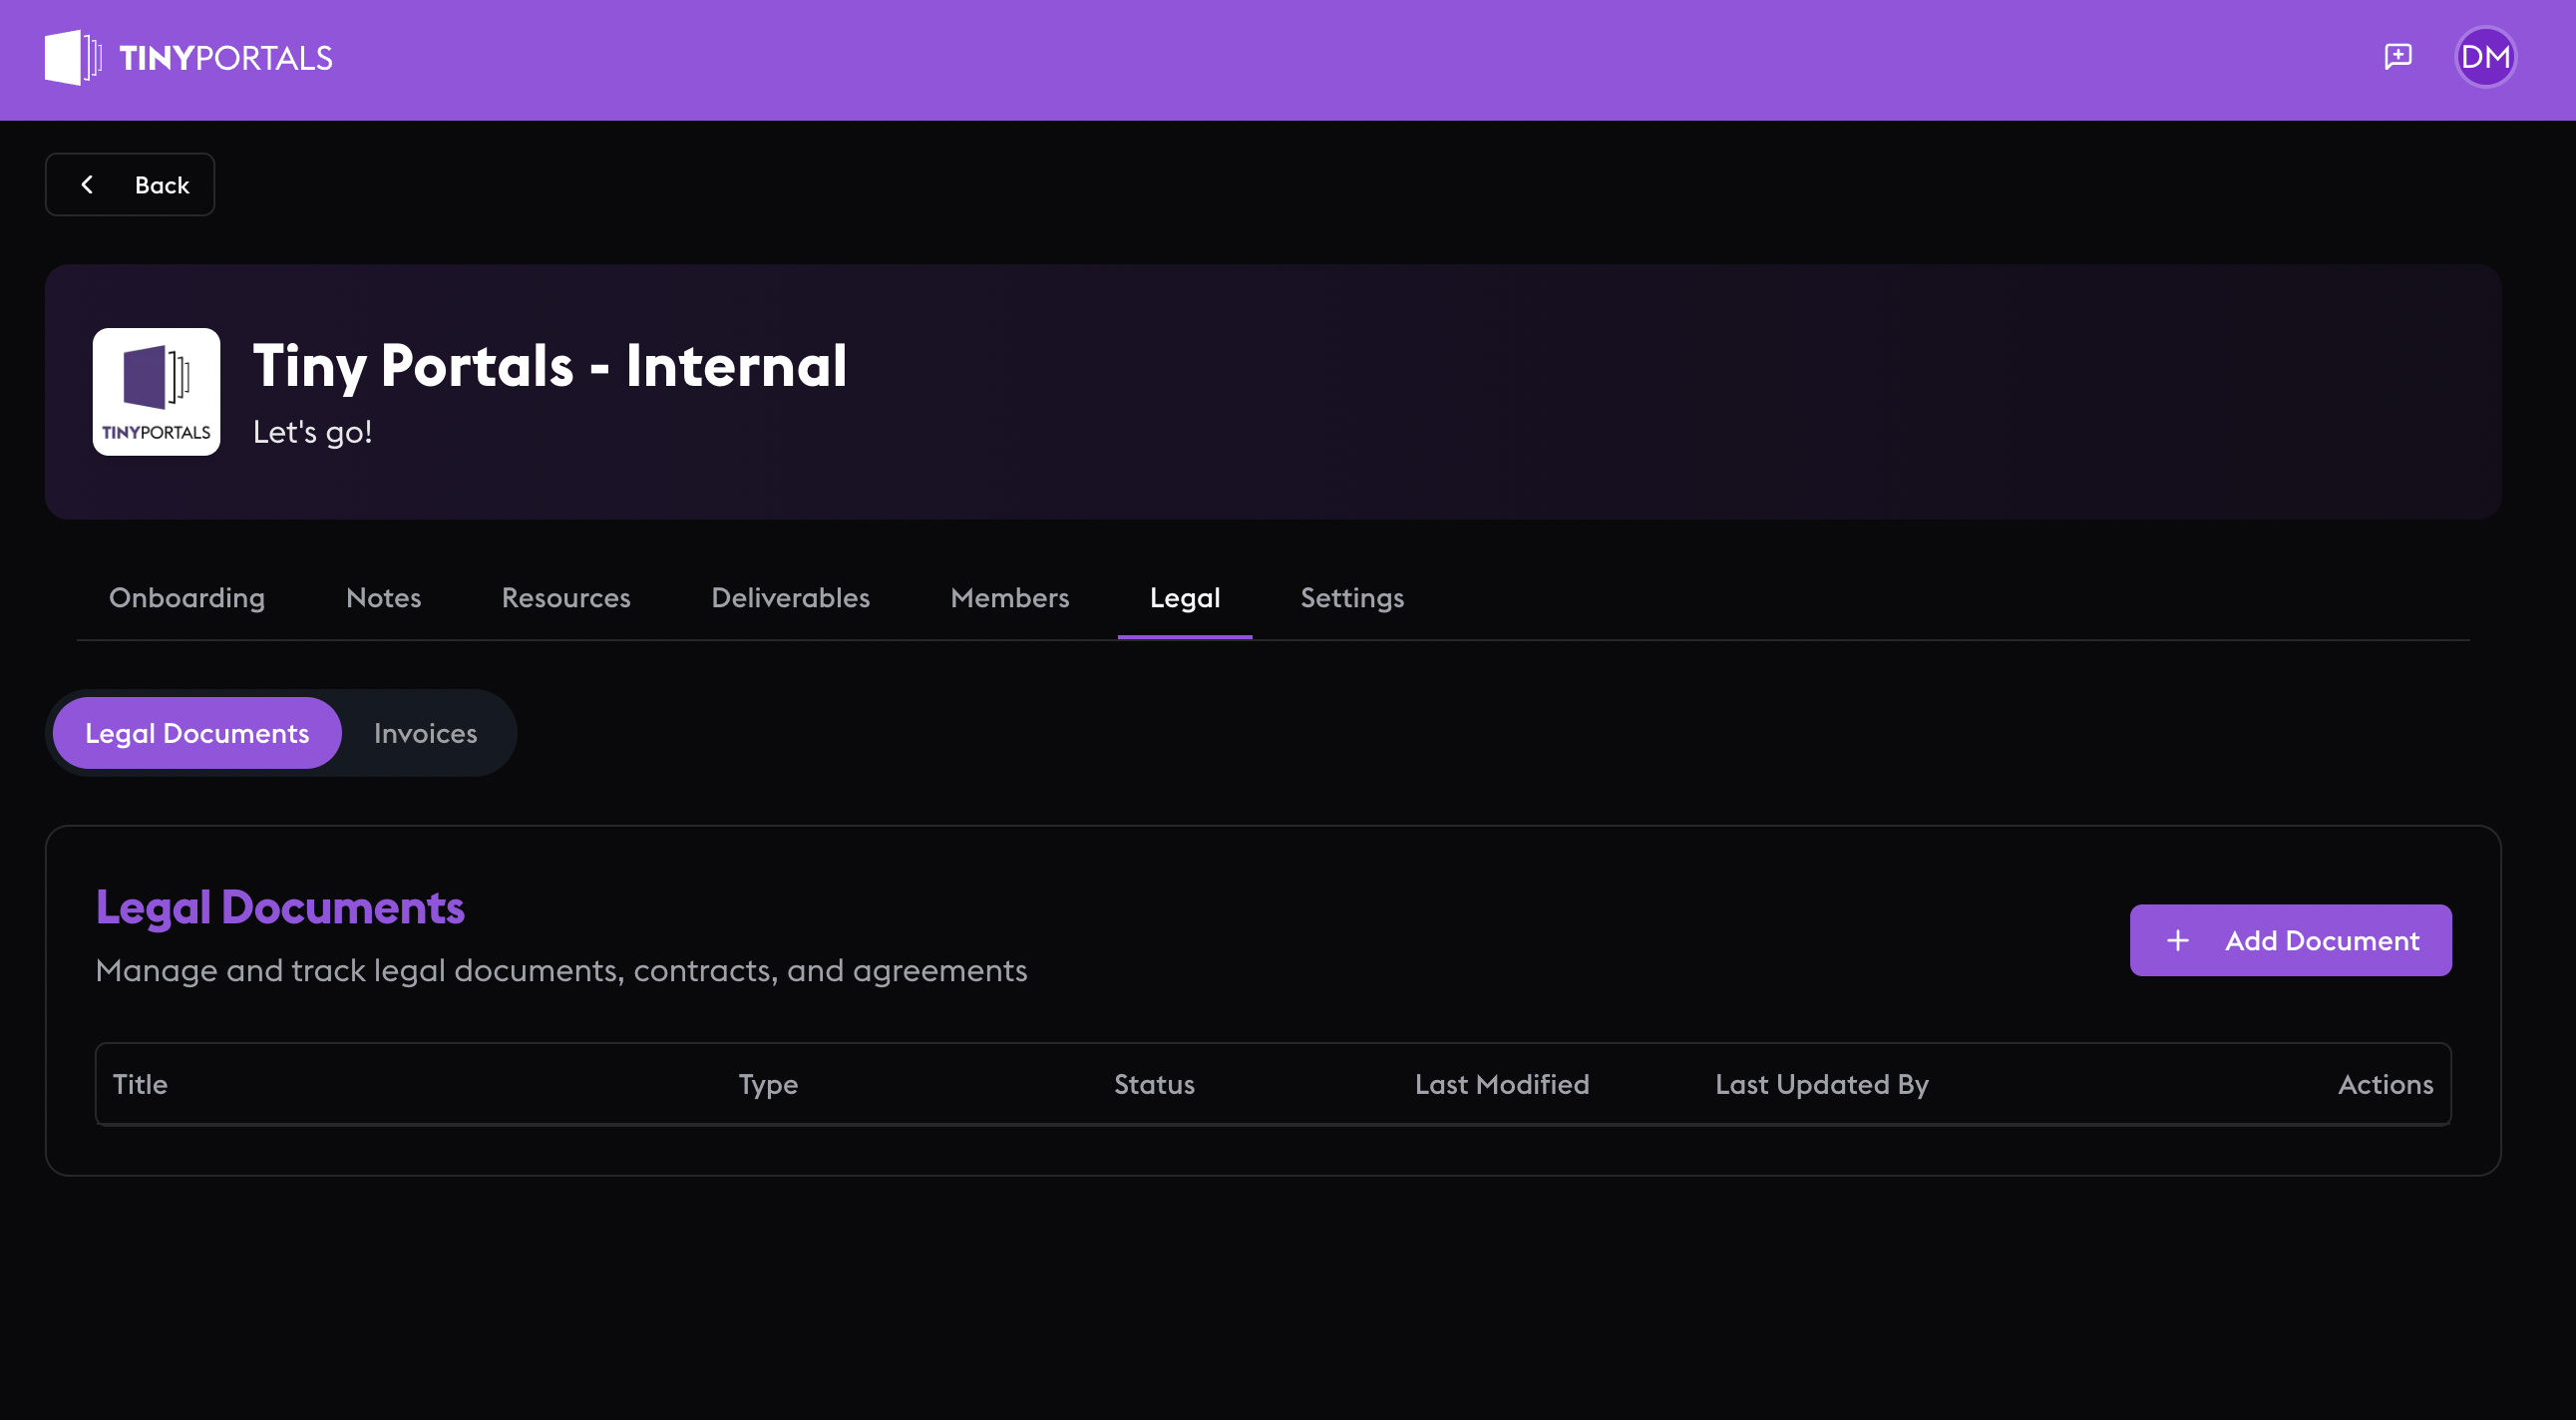
Task: Toggle to the Members tab
Action: tap(1009, 598)
